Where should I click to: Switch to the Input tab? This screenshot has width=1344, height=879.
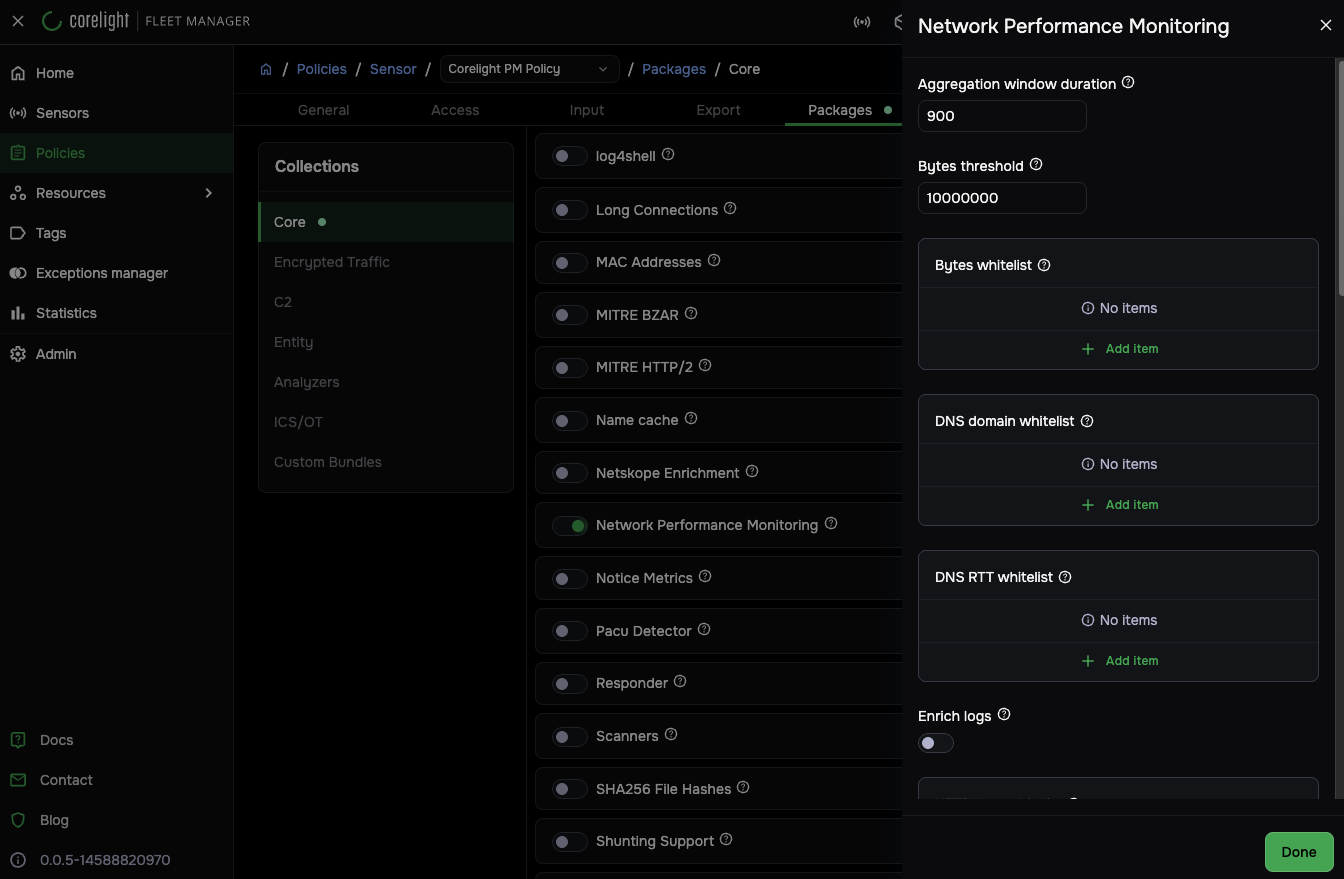(x=587, y=110)
